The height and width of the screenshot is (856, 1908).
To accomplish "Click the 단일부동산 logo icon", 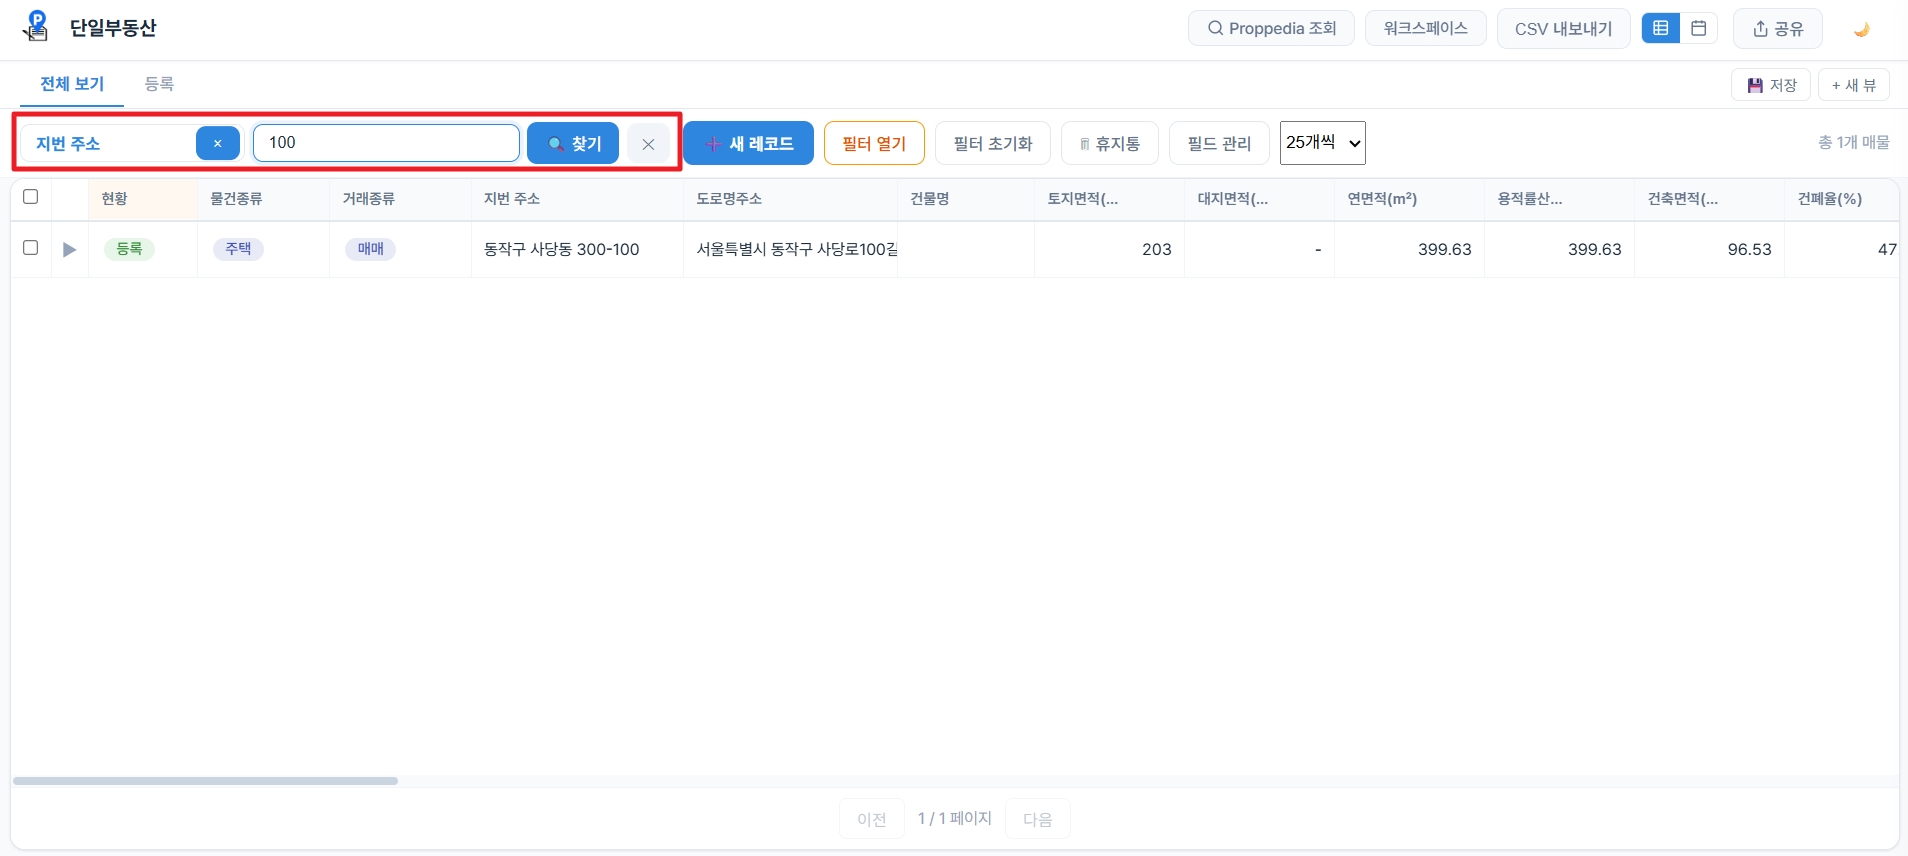I will 36,27.
